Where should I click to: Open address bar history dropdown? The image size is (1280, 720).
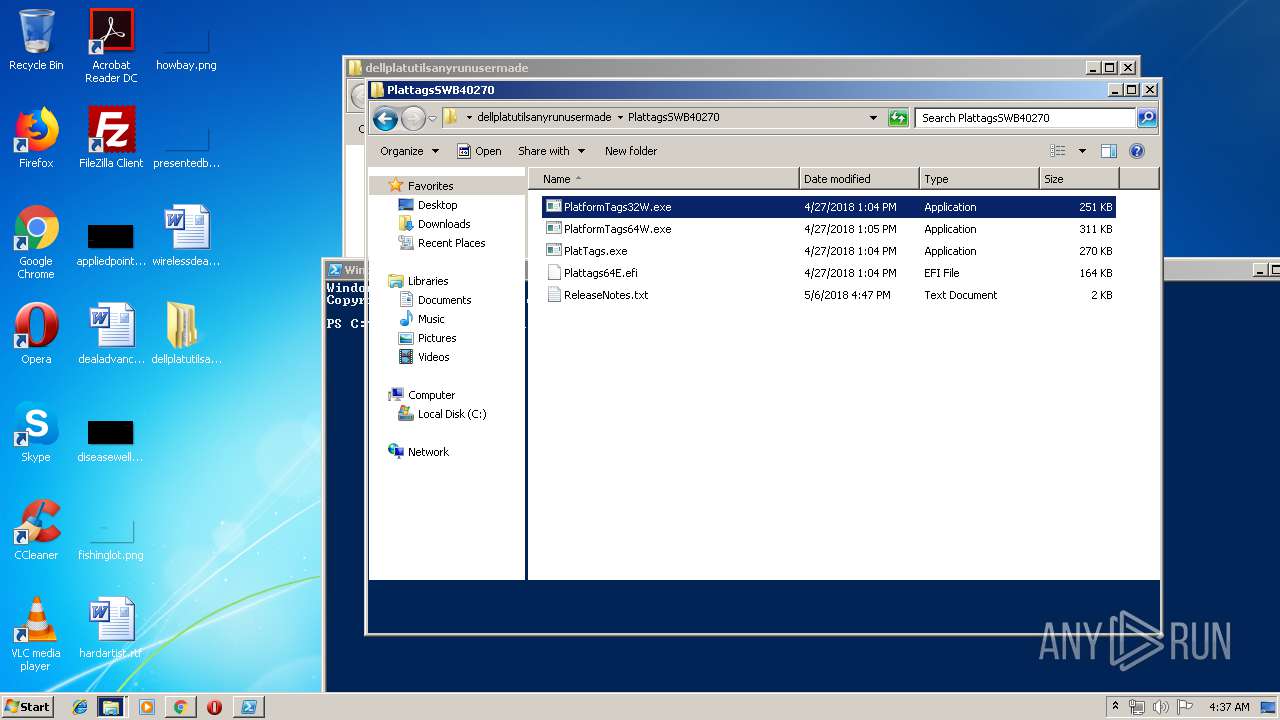click(x=875, y=118)
